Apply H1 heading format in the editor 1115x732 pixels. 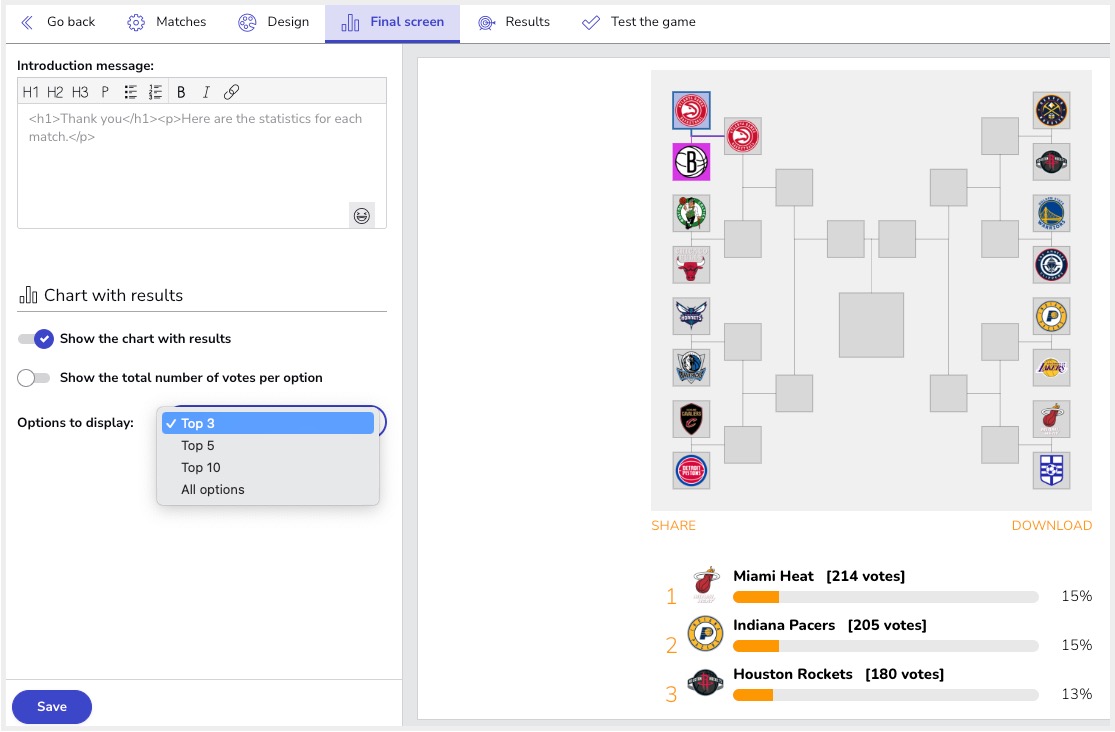click(x=31, y=92)
